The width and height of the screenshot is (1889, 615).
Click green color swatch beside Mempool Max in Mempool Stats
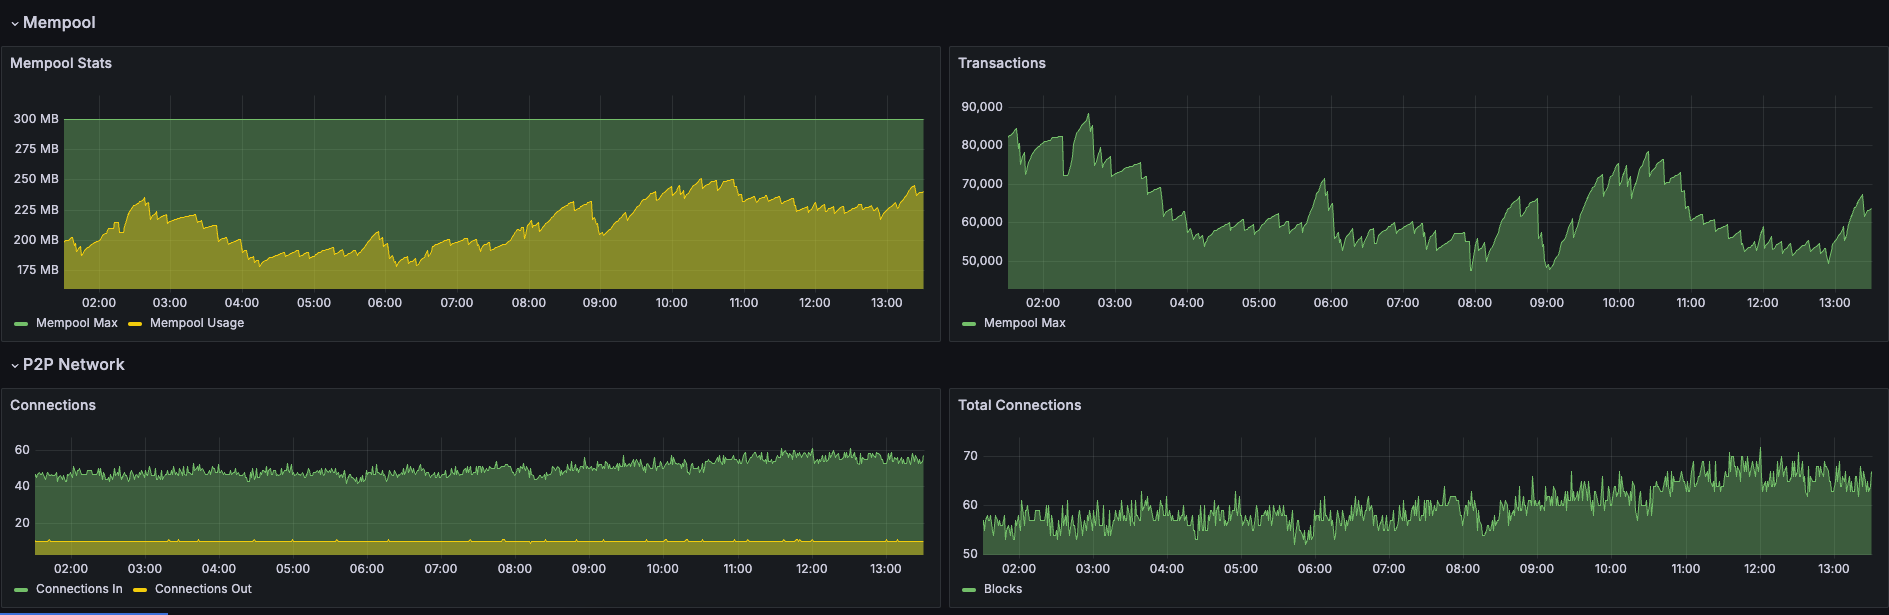(21, 324)
